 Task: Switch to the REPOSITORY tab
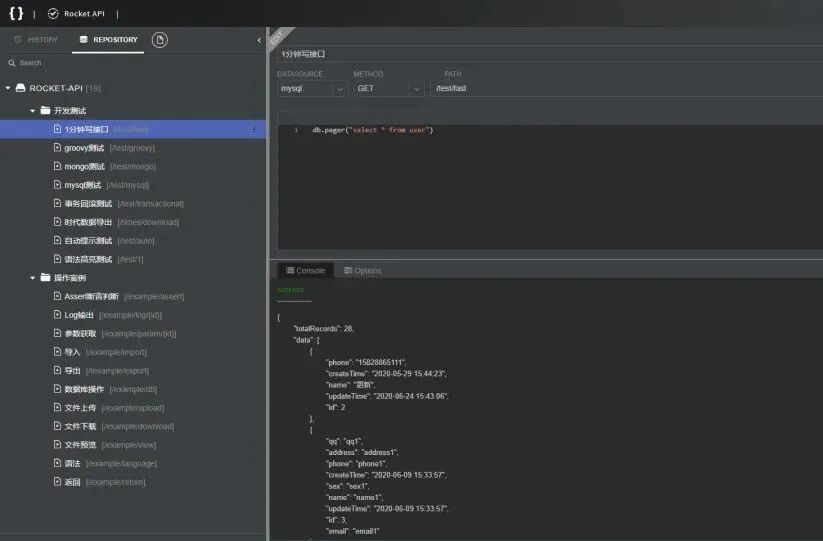(108, 40)
